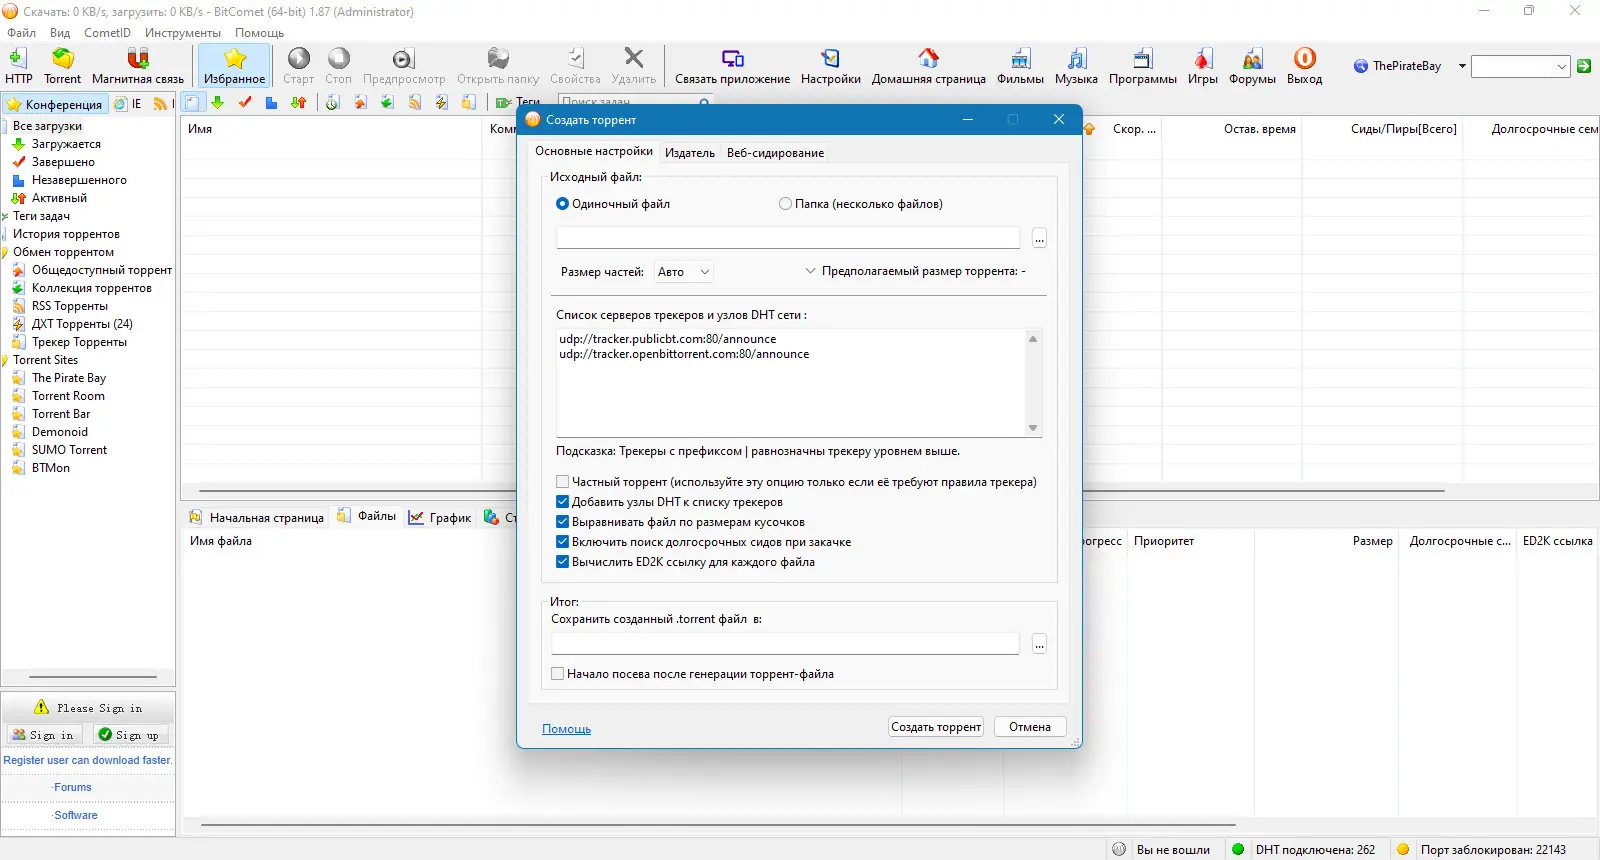
Task: Select Папка (несколько файлов) radio option
Action: 785,204
